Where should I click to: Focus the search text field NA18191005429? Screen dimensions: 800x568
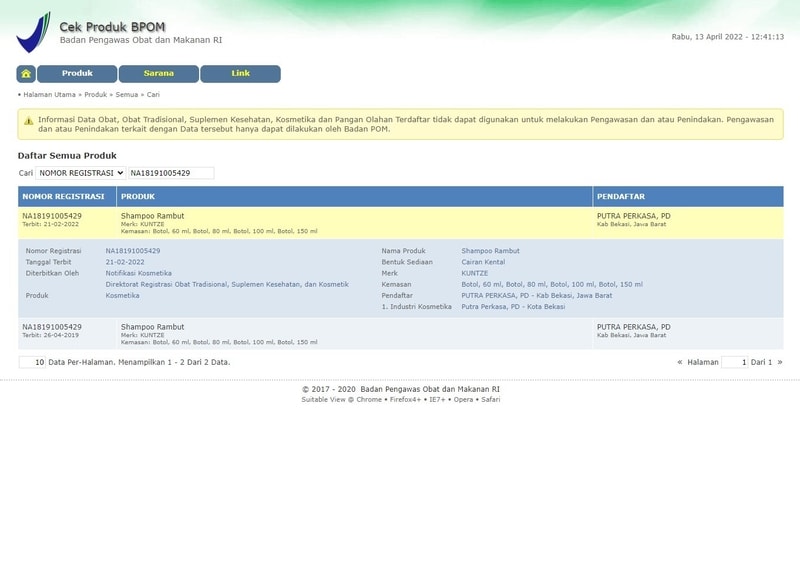171,173
